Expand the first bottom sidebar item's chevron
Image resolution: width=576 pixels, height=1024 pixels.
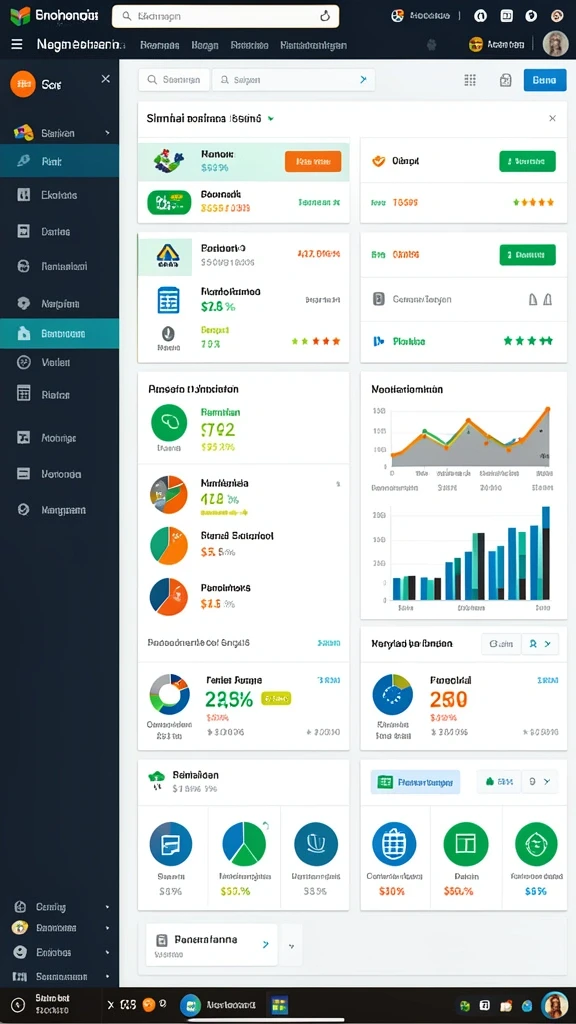pyautogui.click(x=107, y=907)
